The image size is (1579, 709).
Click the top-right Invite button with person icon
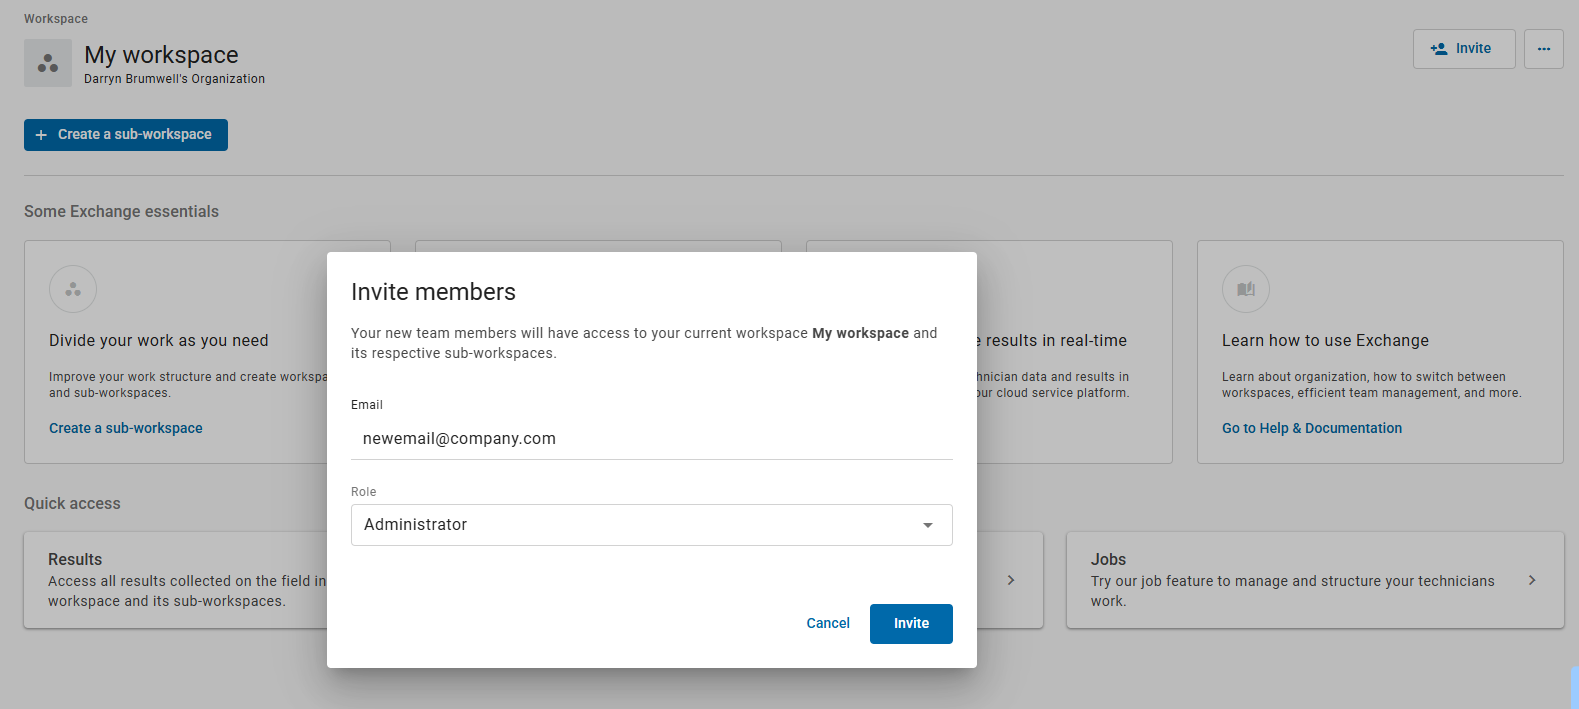click(x=1464, y=49)
